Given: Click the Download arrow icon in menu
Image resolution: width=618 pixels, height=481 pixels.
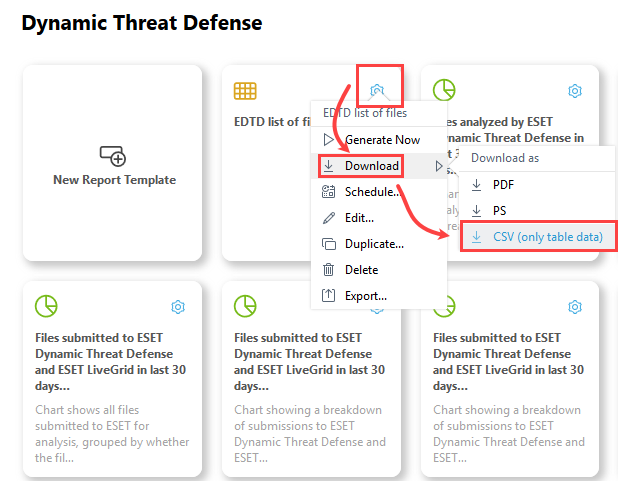Looking at the screenshot, I should [x=328, y=166].
